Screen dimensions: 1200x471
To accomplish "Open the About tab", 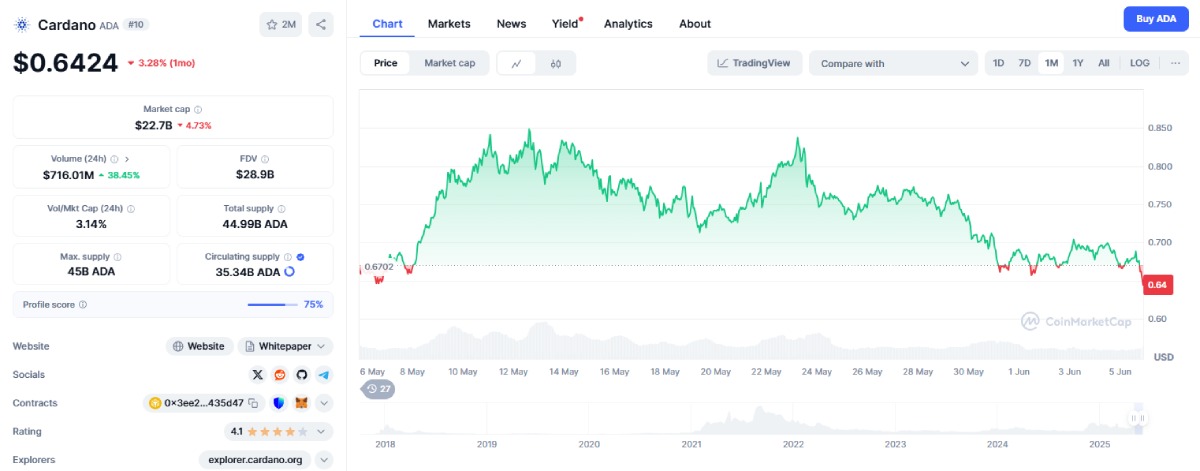I will [x=695, y=23].
